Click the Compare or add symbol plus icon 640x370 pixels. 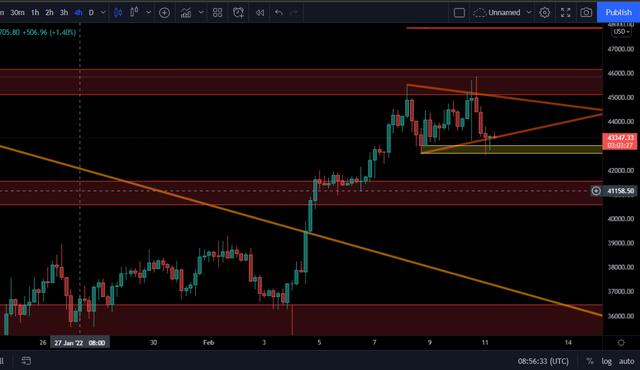[164, 13]
